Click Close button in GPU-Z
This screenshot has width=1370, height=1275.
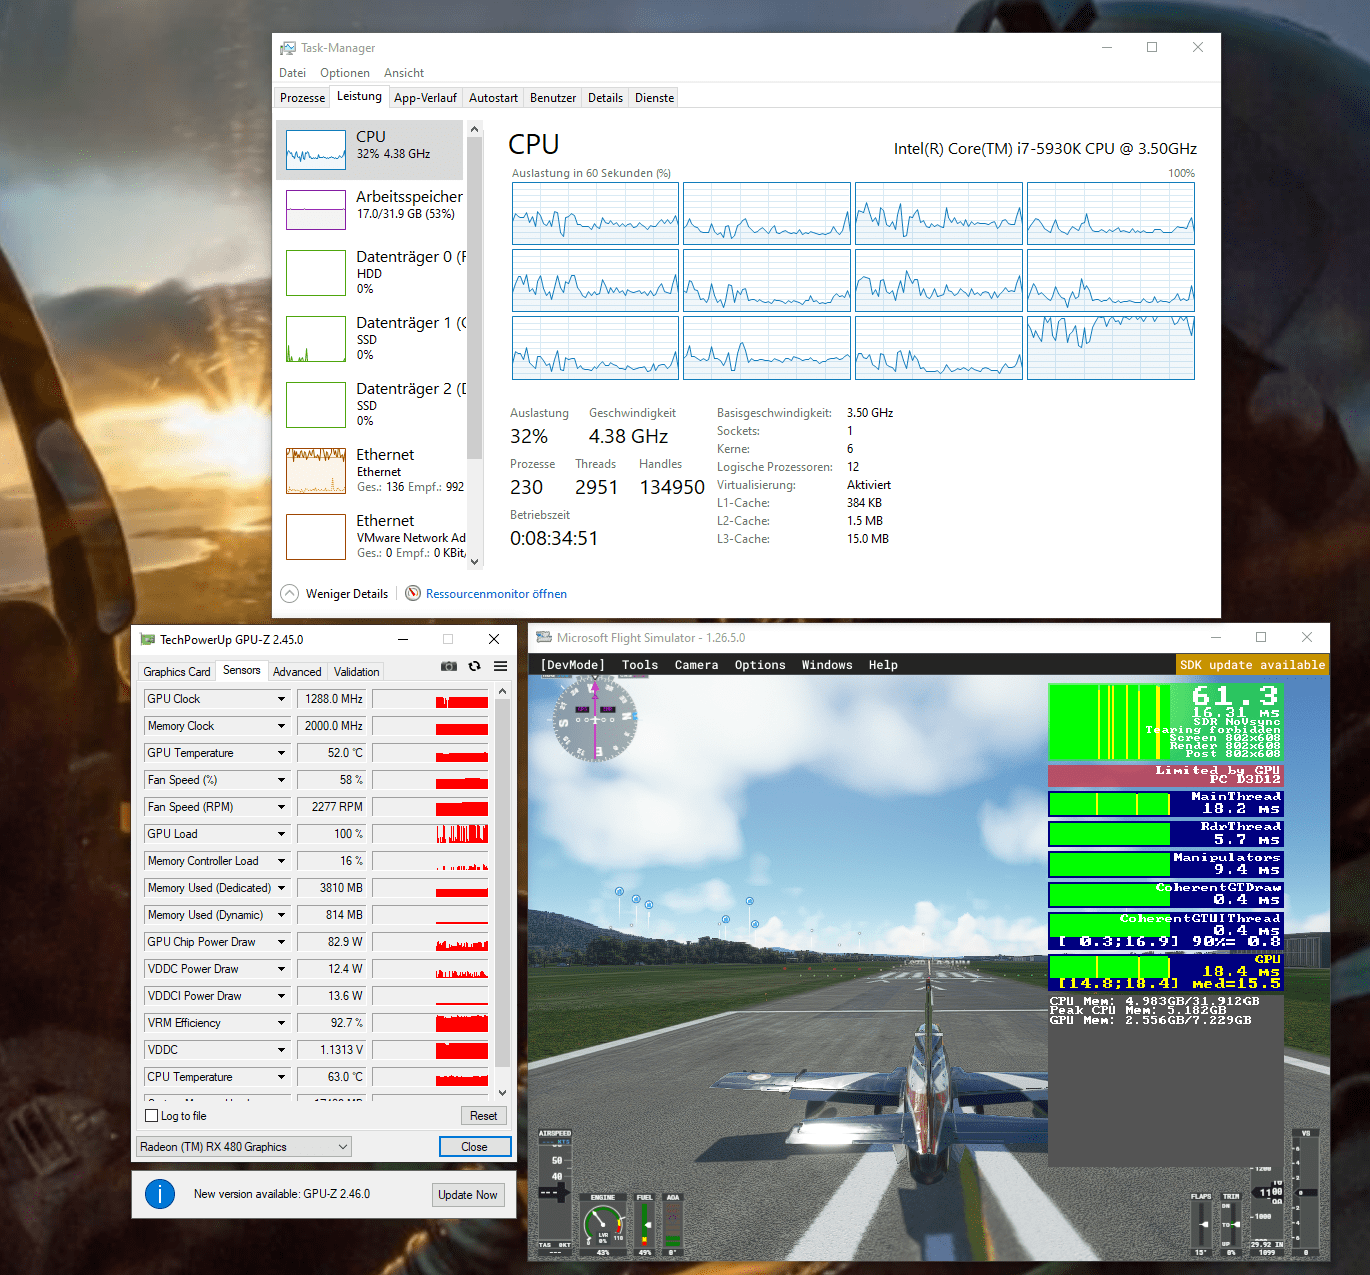click(x=475, y=1147)
